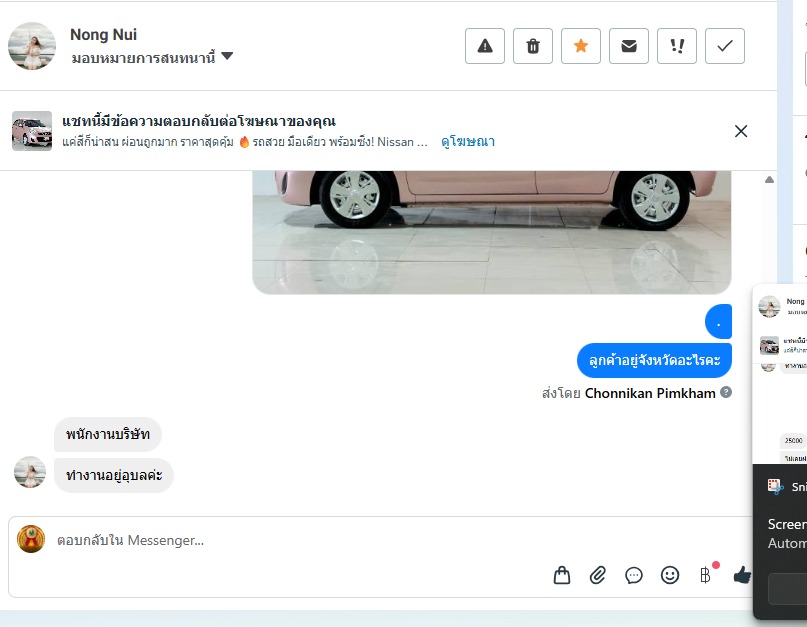The image size is (807, 627).
Task: Open the pink Nissan ad thumbnail
Action: pyautogui.click(x=32, y=131)
